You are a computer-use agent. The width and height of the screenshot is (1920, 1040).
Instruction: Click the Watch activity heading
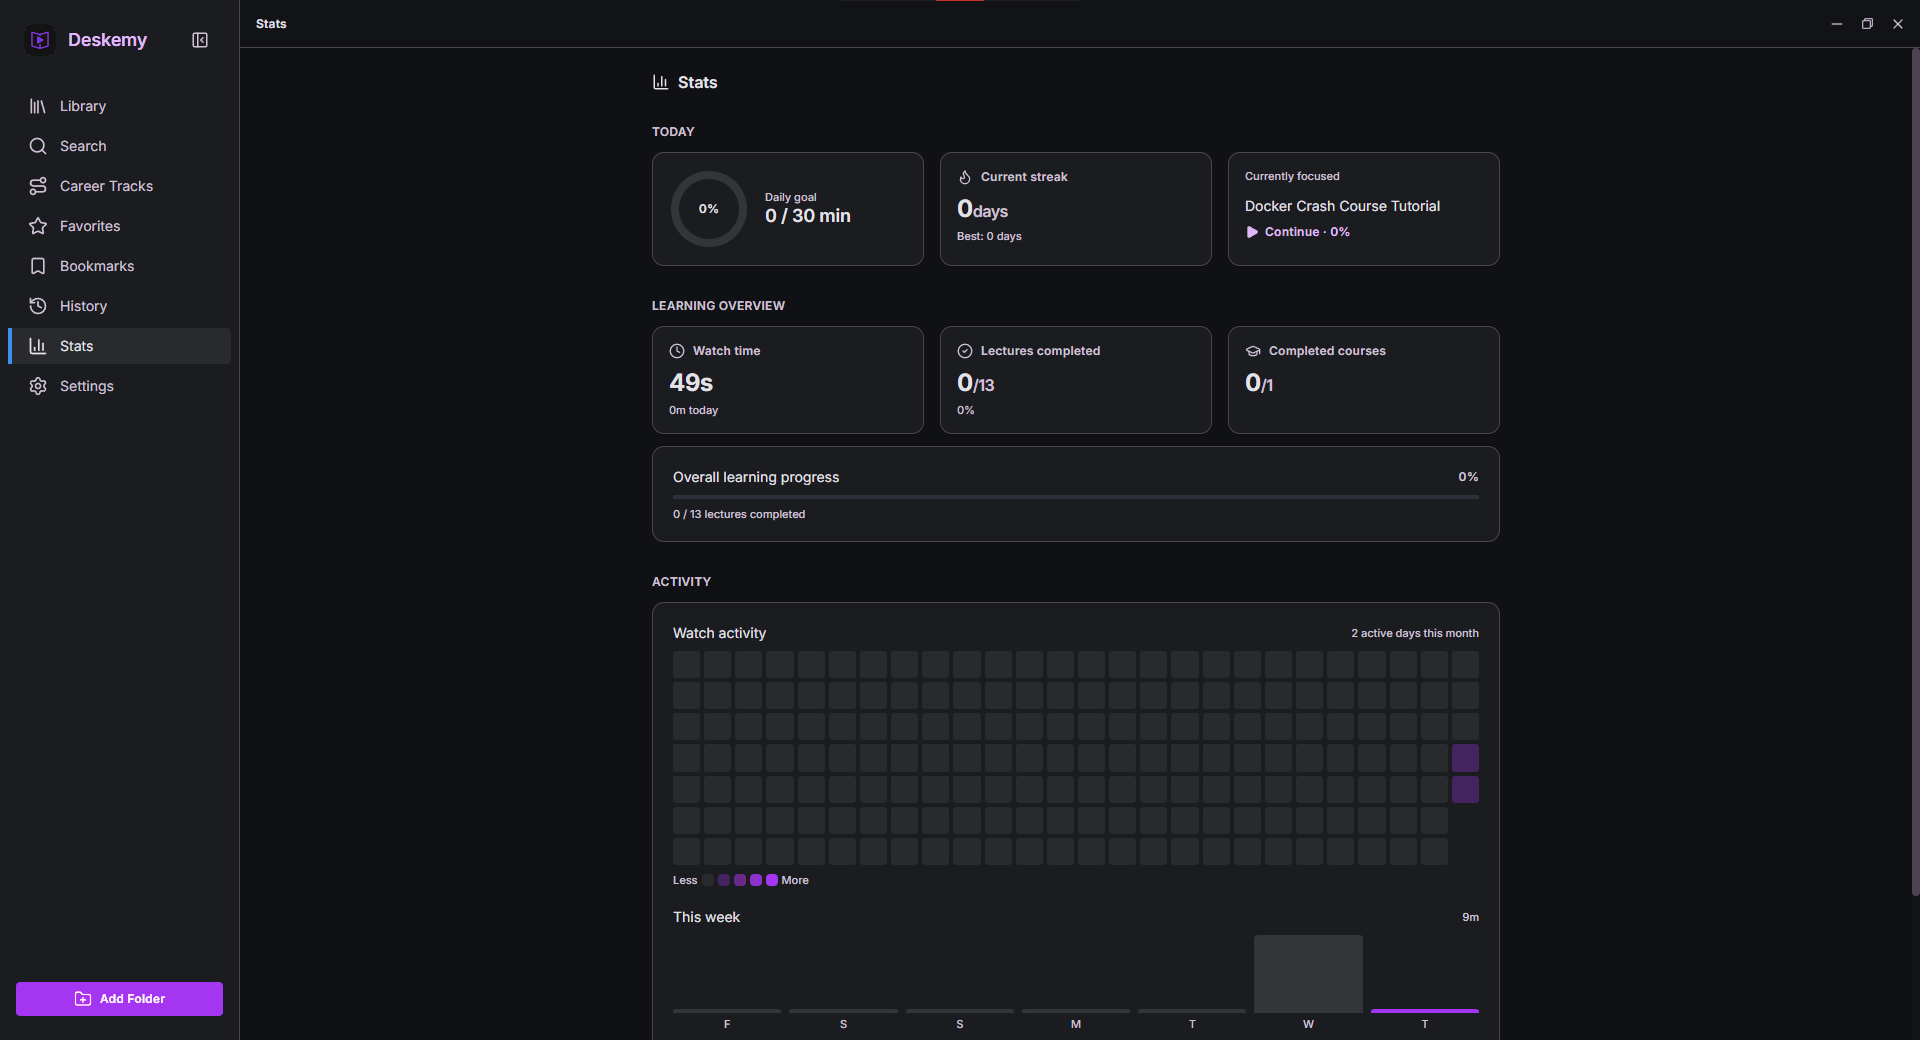pyautogui.click(x=719, y=633)
